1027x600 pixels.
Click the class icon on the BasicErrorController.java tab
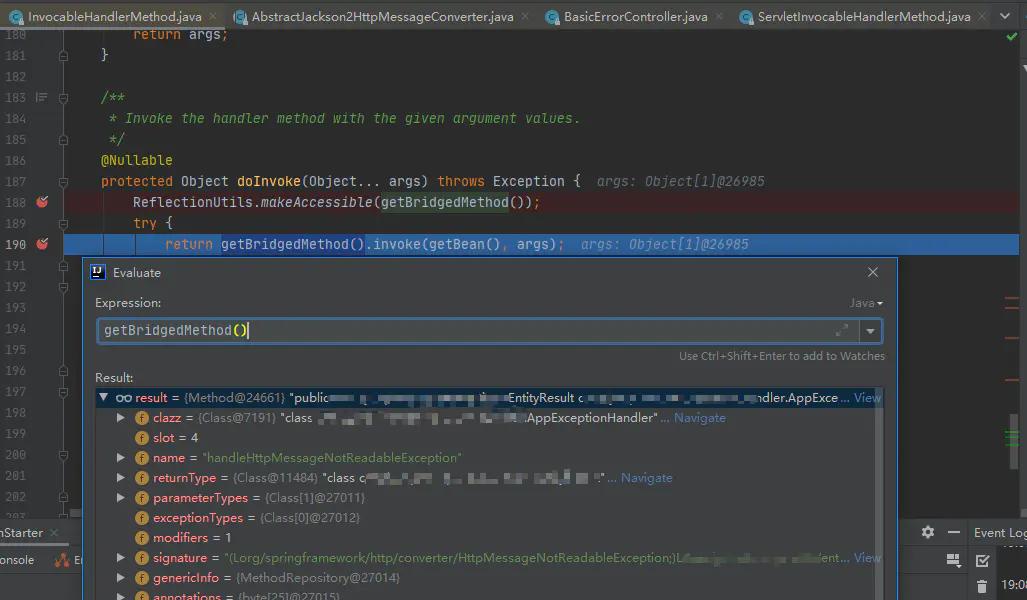(552, 17)
